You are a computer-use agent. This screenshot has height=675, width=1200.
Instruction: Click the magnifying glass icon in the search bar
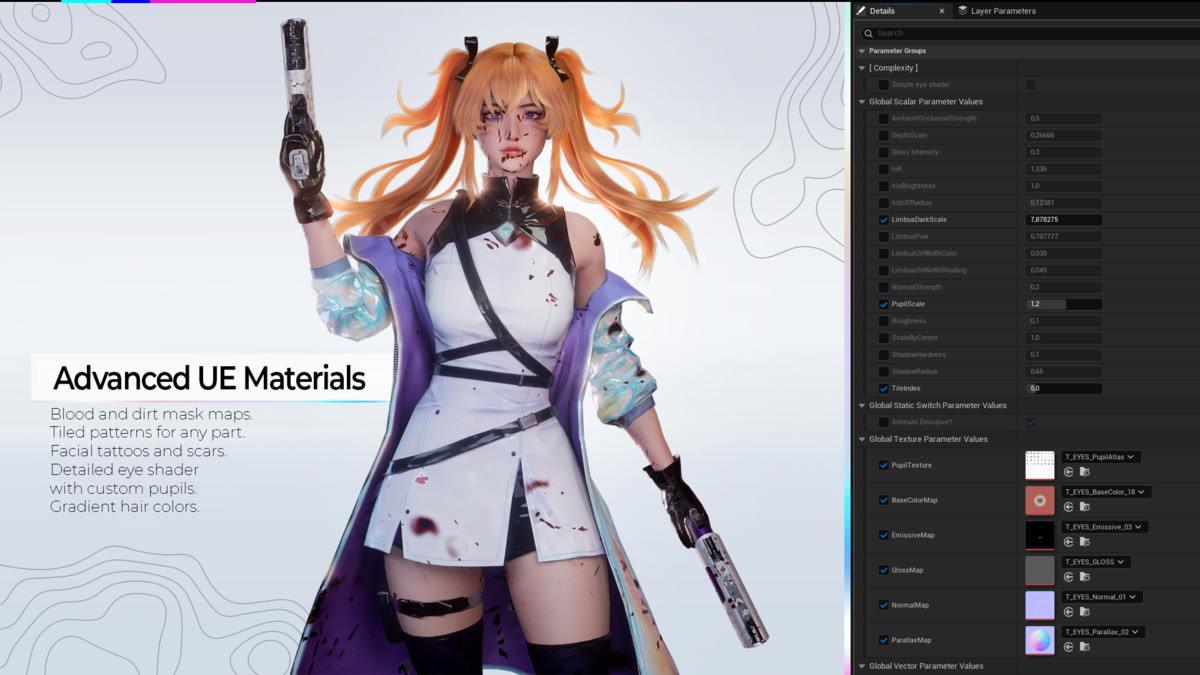pos(868,33)
